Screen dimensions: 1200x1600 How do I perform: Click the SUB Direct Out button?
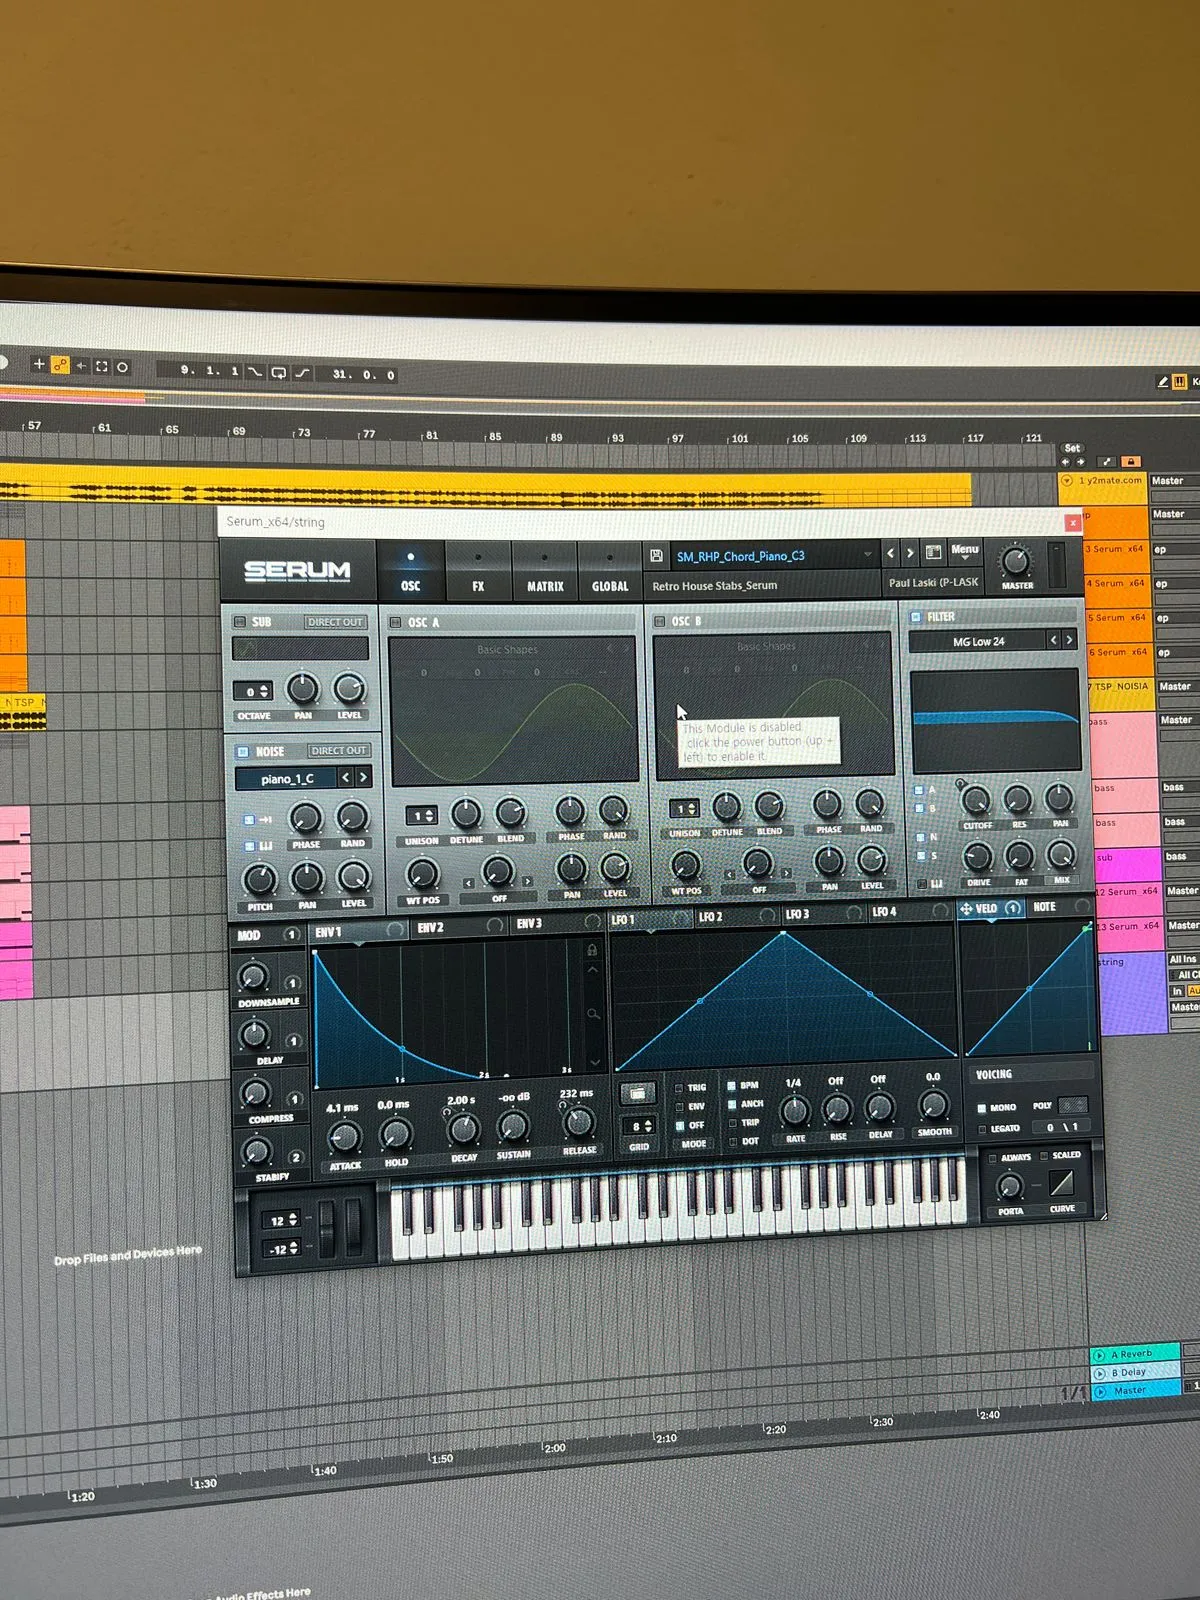tap(335, 622)
